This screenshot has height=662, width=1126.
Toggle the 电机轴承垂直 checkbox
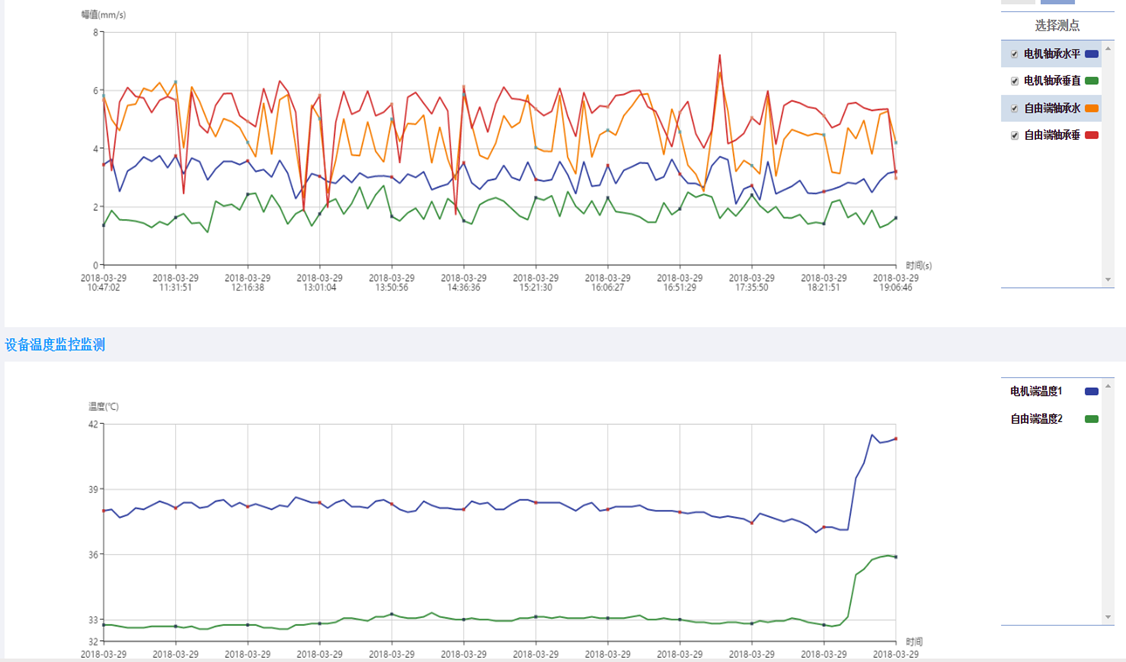[x=1015, y=81]
